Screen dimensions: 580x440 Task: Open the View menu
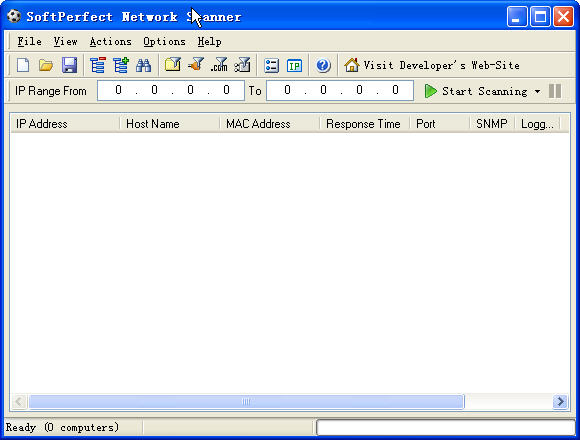tap(65, 42)
